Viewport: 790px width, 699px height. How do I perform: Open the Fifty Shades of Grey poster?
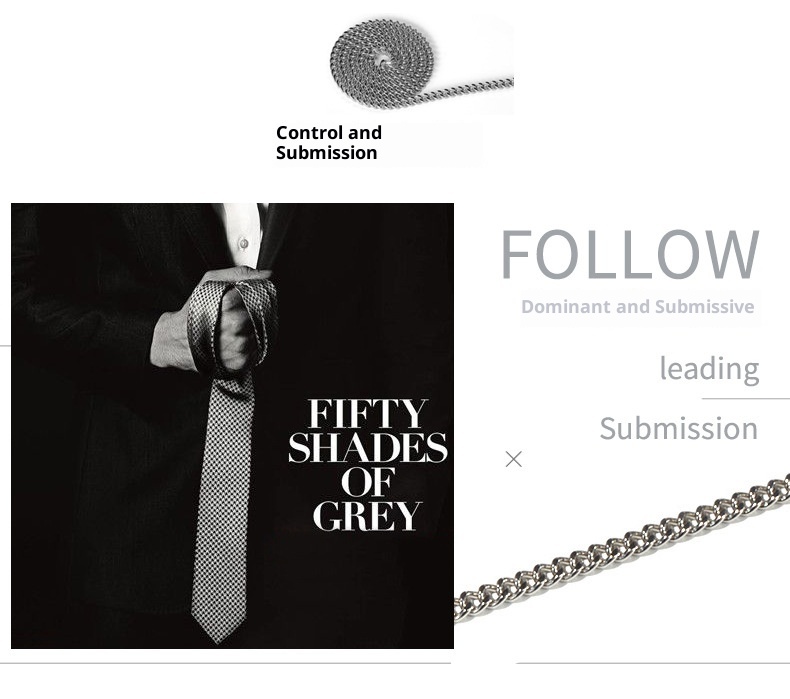(x=232, y=426)
